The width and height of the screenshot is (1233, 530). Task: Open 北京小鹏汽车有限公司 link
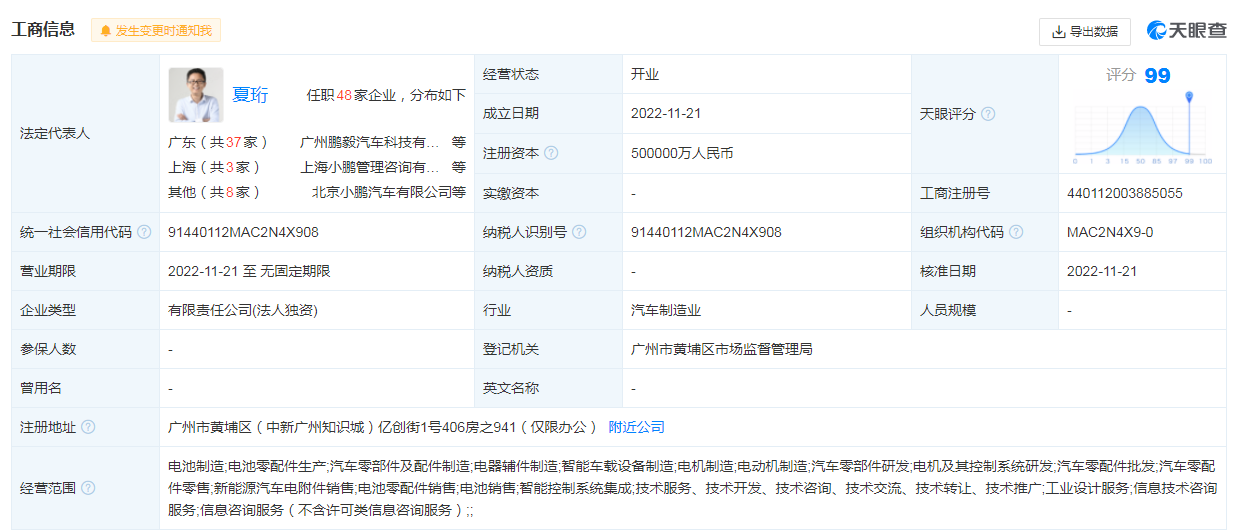[381, 192]
